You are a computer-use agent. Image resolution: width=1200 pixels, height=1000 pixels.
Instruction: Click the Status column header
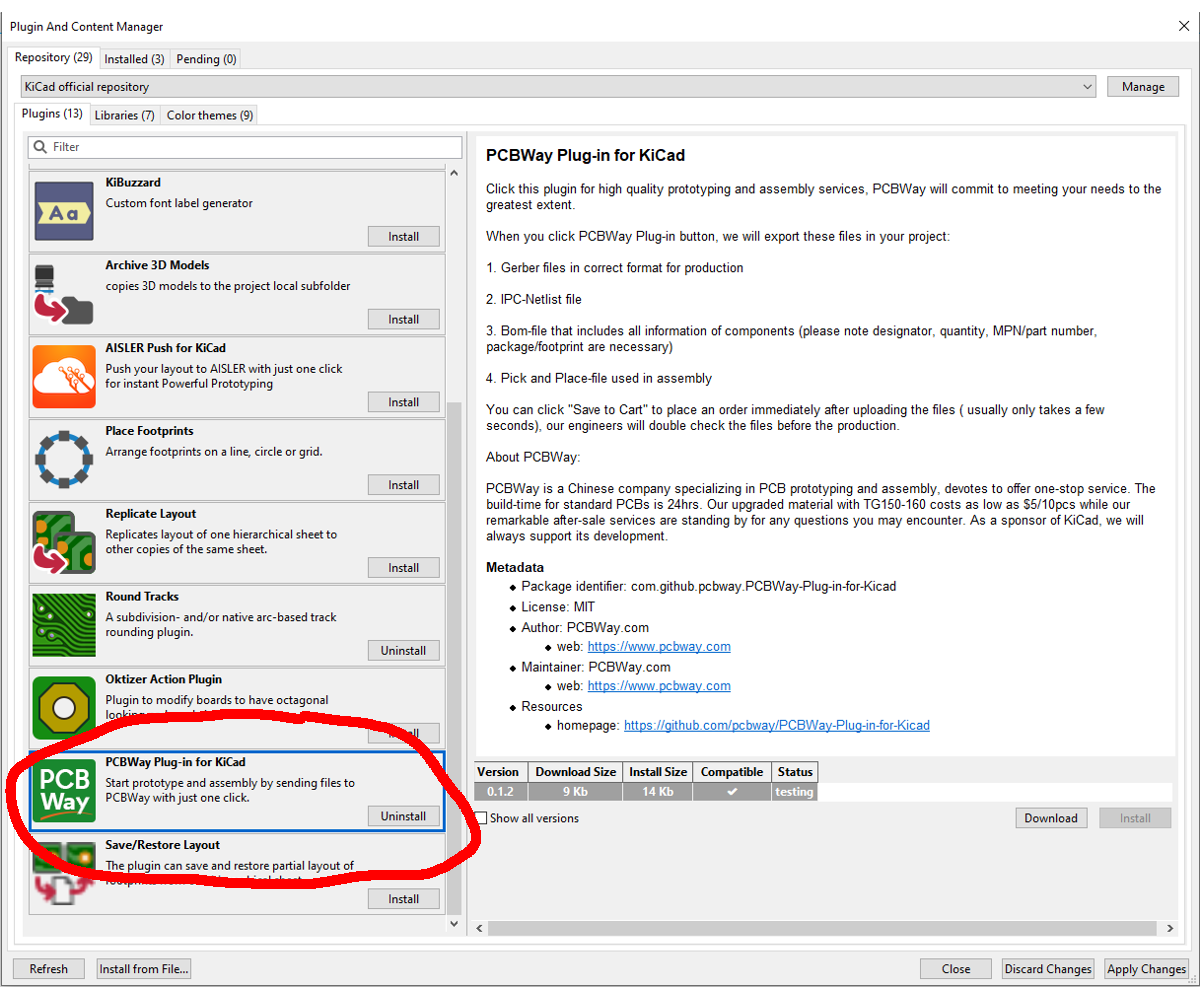coord(795,772)
